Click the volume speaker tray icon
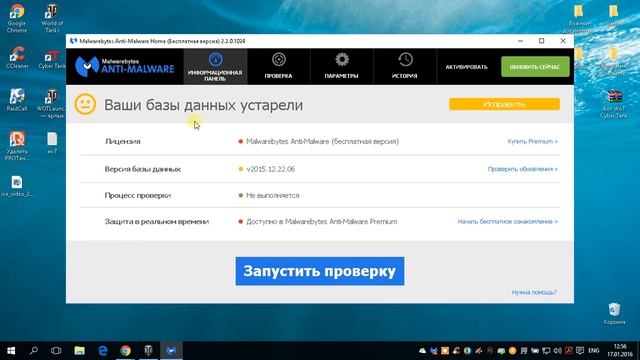 [x=558, y=351]
